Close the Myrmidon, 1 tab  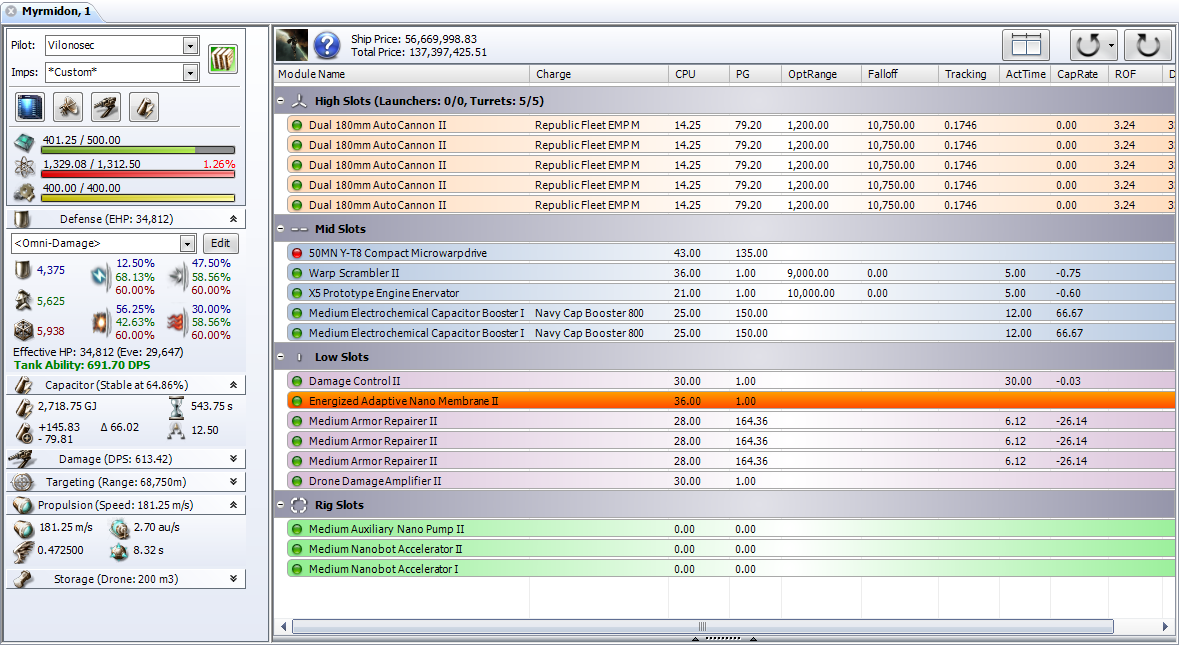pyautogui.click(x=11, y=11)
